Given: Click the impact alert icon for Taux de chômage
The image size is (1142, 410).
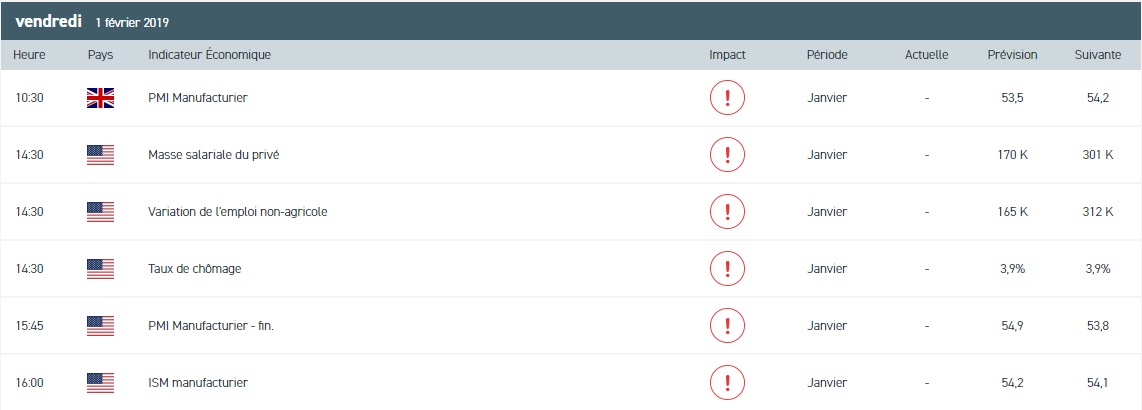Looking at the screenshot, I should tap(727, 269).
